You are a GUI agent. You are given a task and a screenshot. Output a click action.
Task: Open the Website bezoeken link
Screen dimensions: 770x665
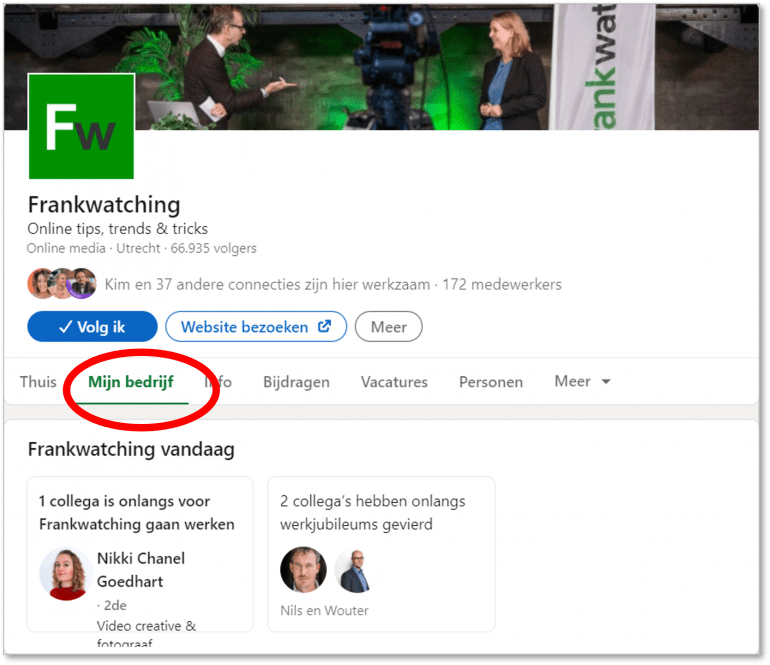pos(256,327)
